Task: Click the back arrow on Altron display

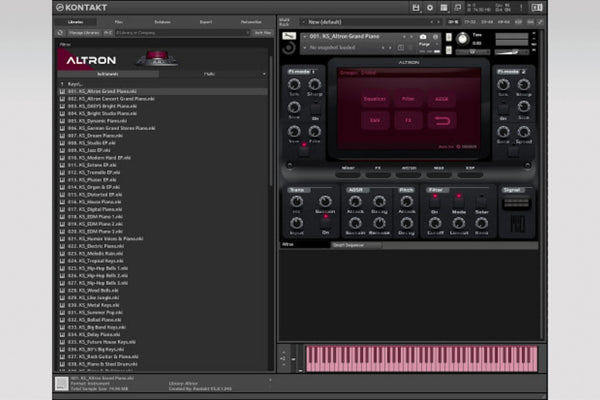Action: [x=441, y=121]
